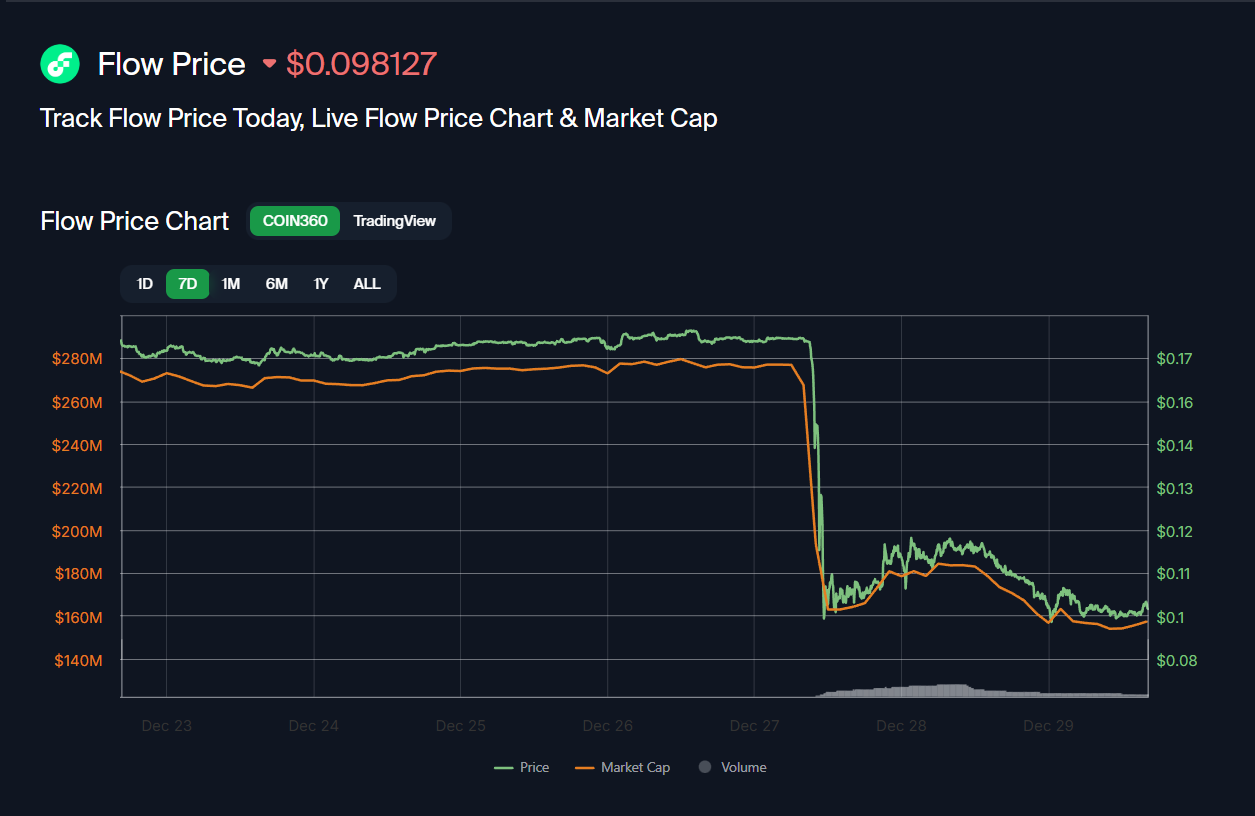Click the Dec 23 date axis label

pyautogui.click(x=166, y=726)
